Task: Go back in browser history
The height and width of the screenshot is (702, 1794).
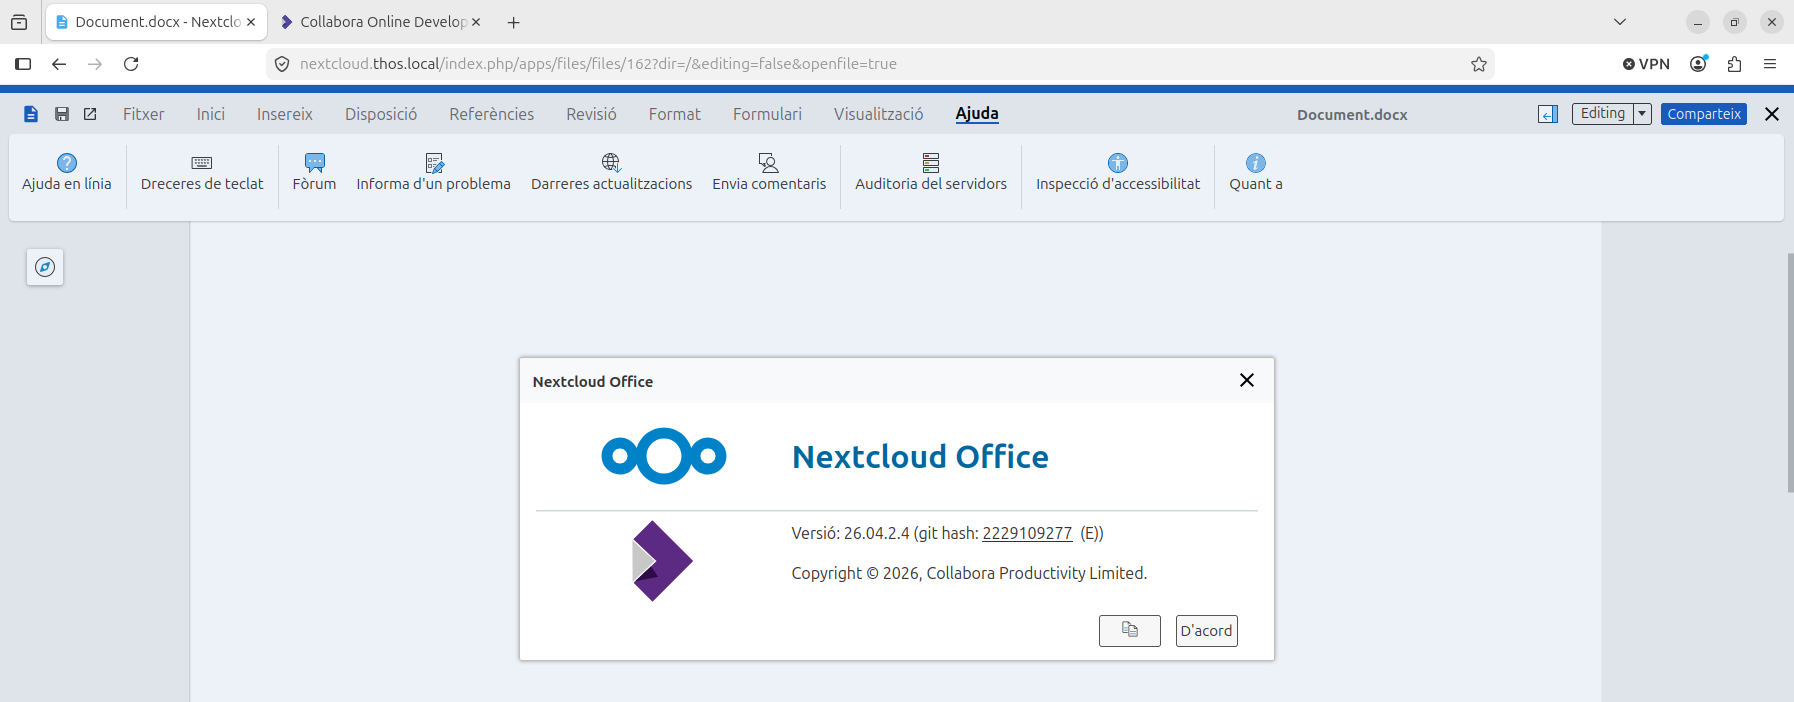Action: (x=59, y=64)
